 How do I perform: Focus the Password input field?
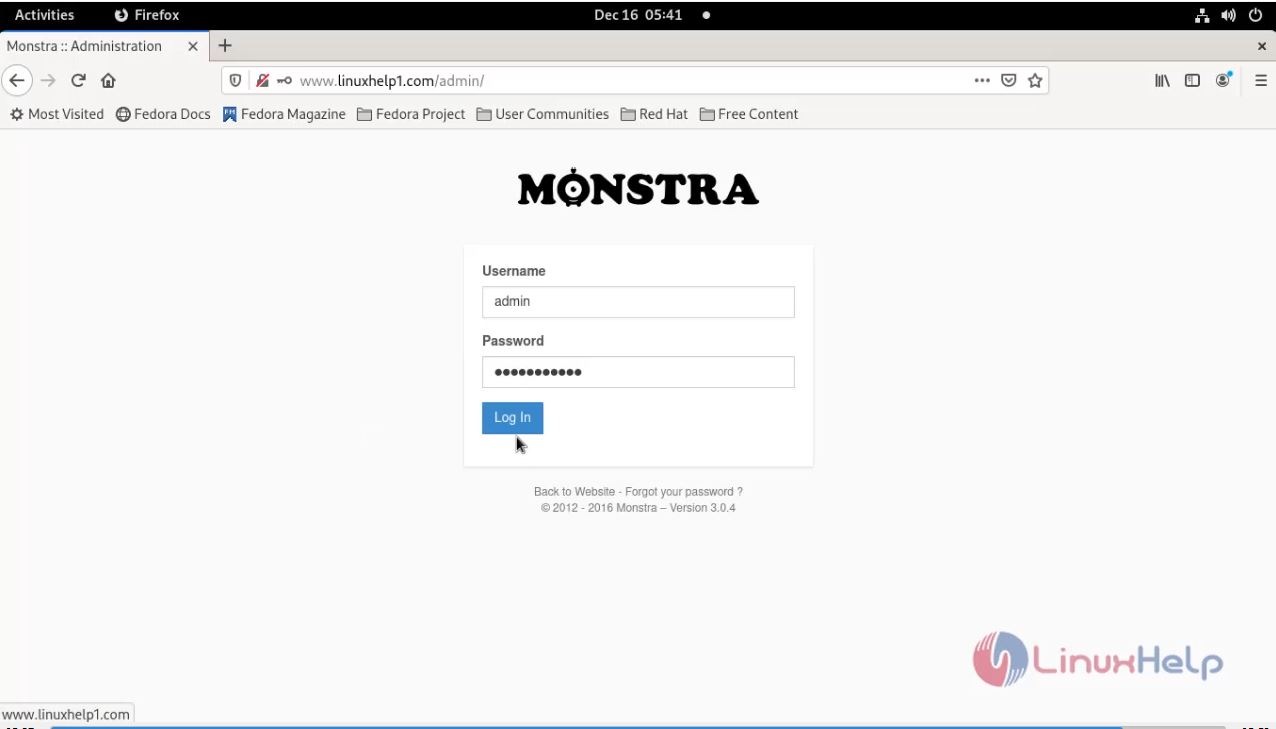[638, 372]
